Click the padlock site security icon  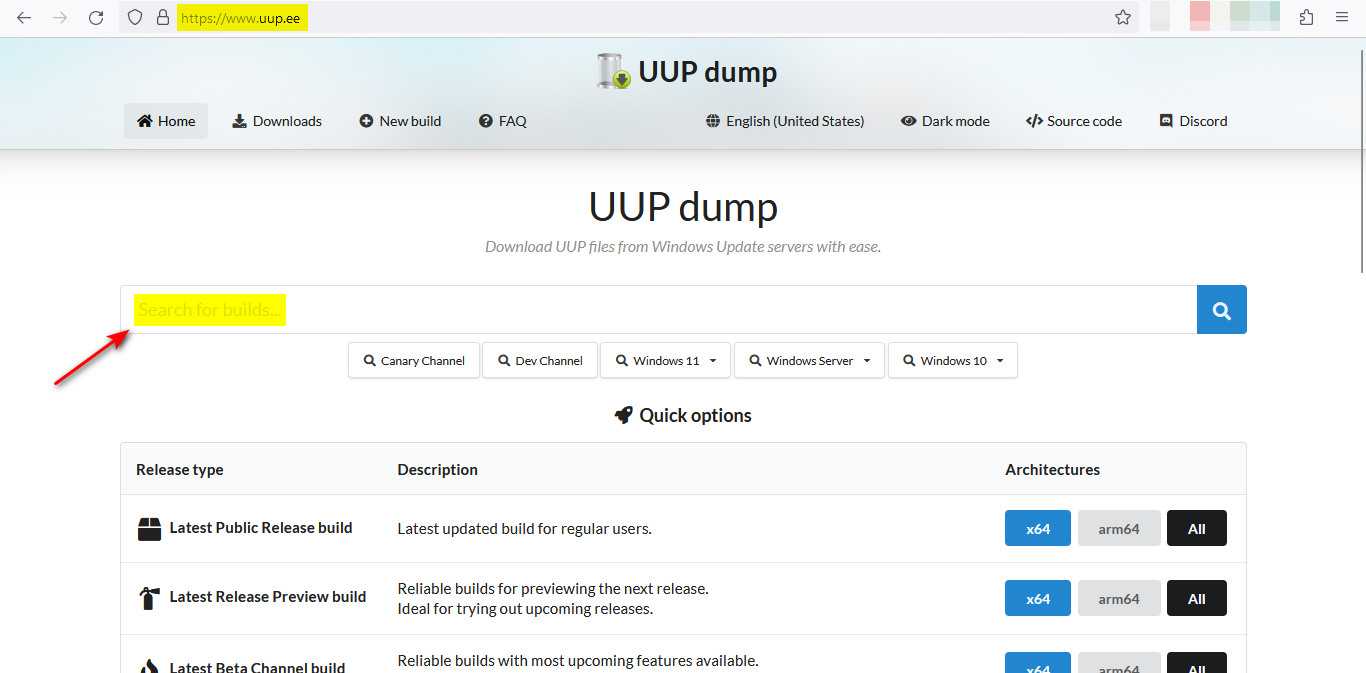click(163, 17)
